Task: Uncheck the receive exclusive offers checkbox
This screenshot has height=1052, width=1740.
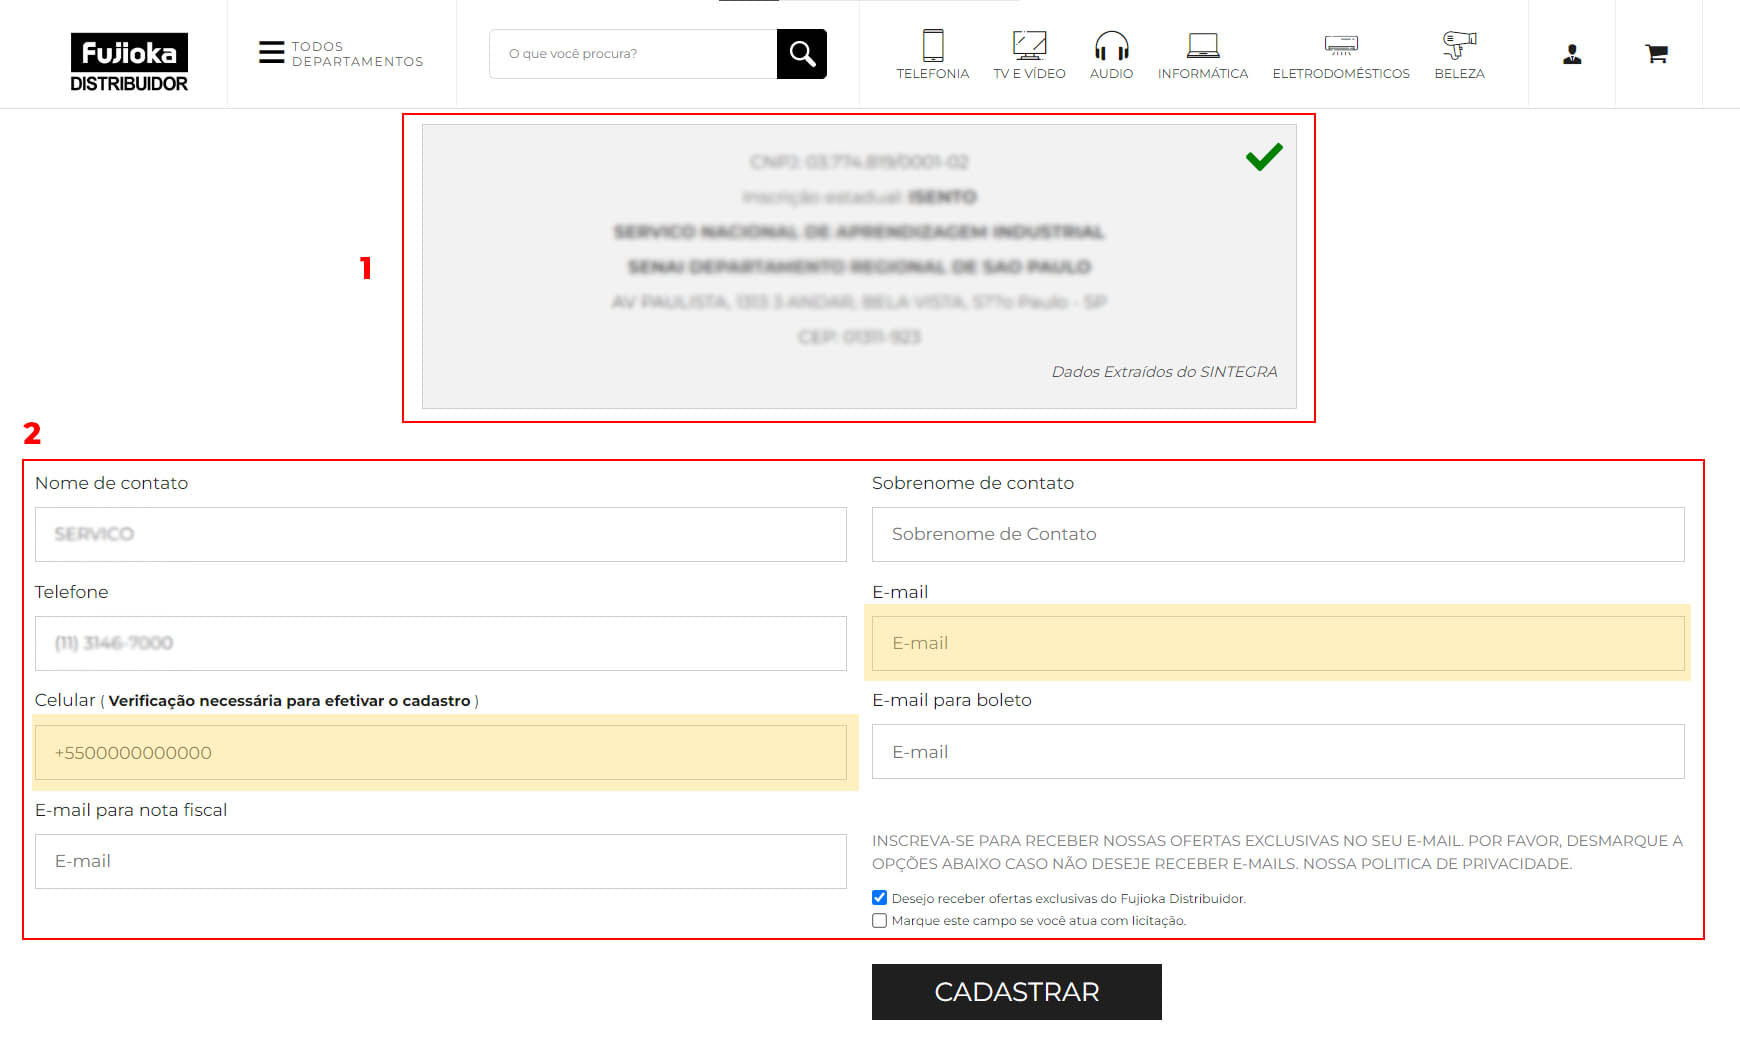Action: pos(880,898)
